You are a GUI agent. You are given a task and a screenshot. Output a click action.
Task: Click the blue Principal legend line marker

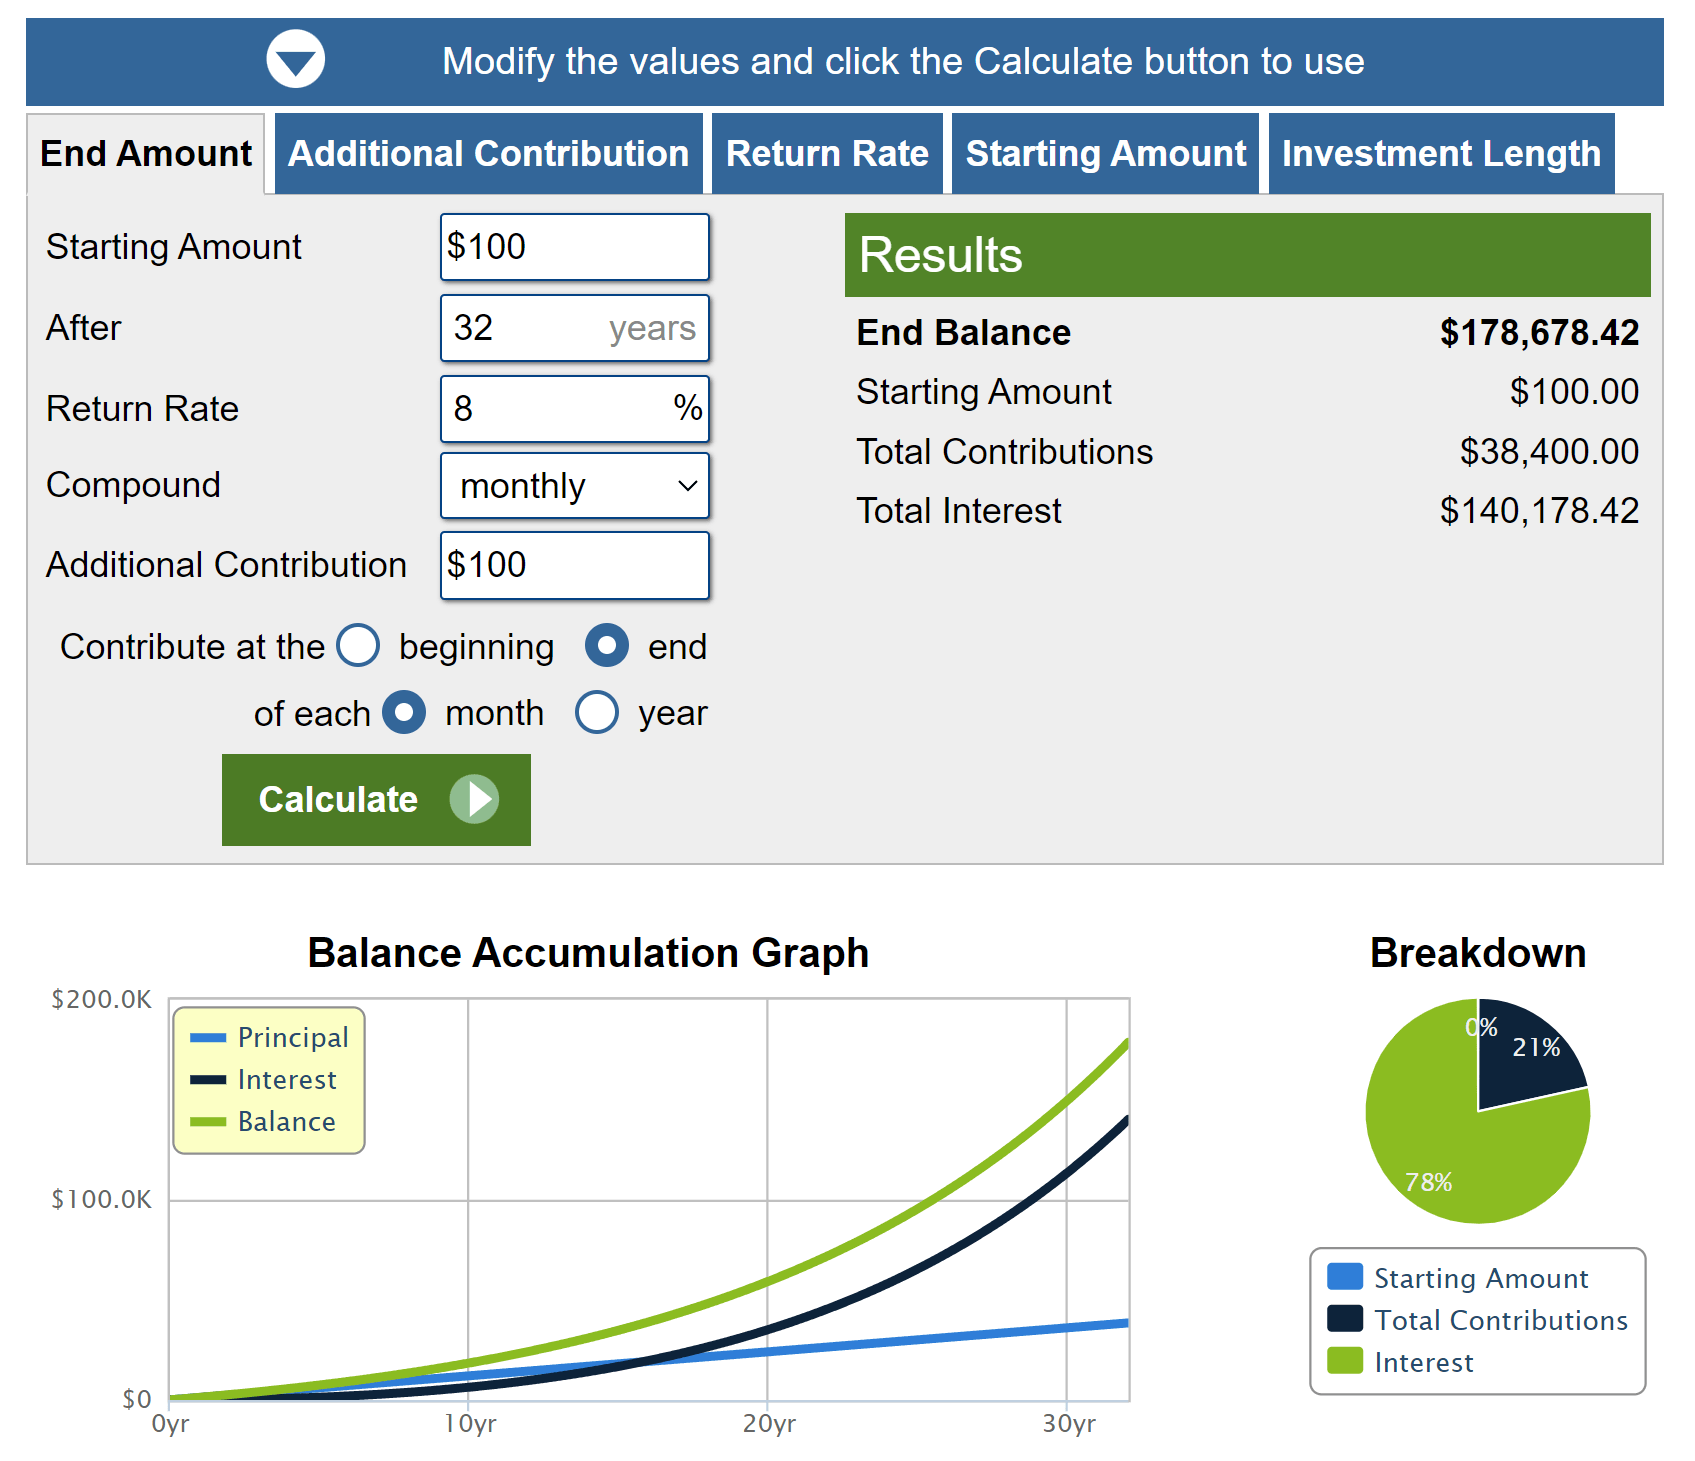coord(208,1038)
